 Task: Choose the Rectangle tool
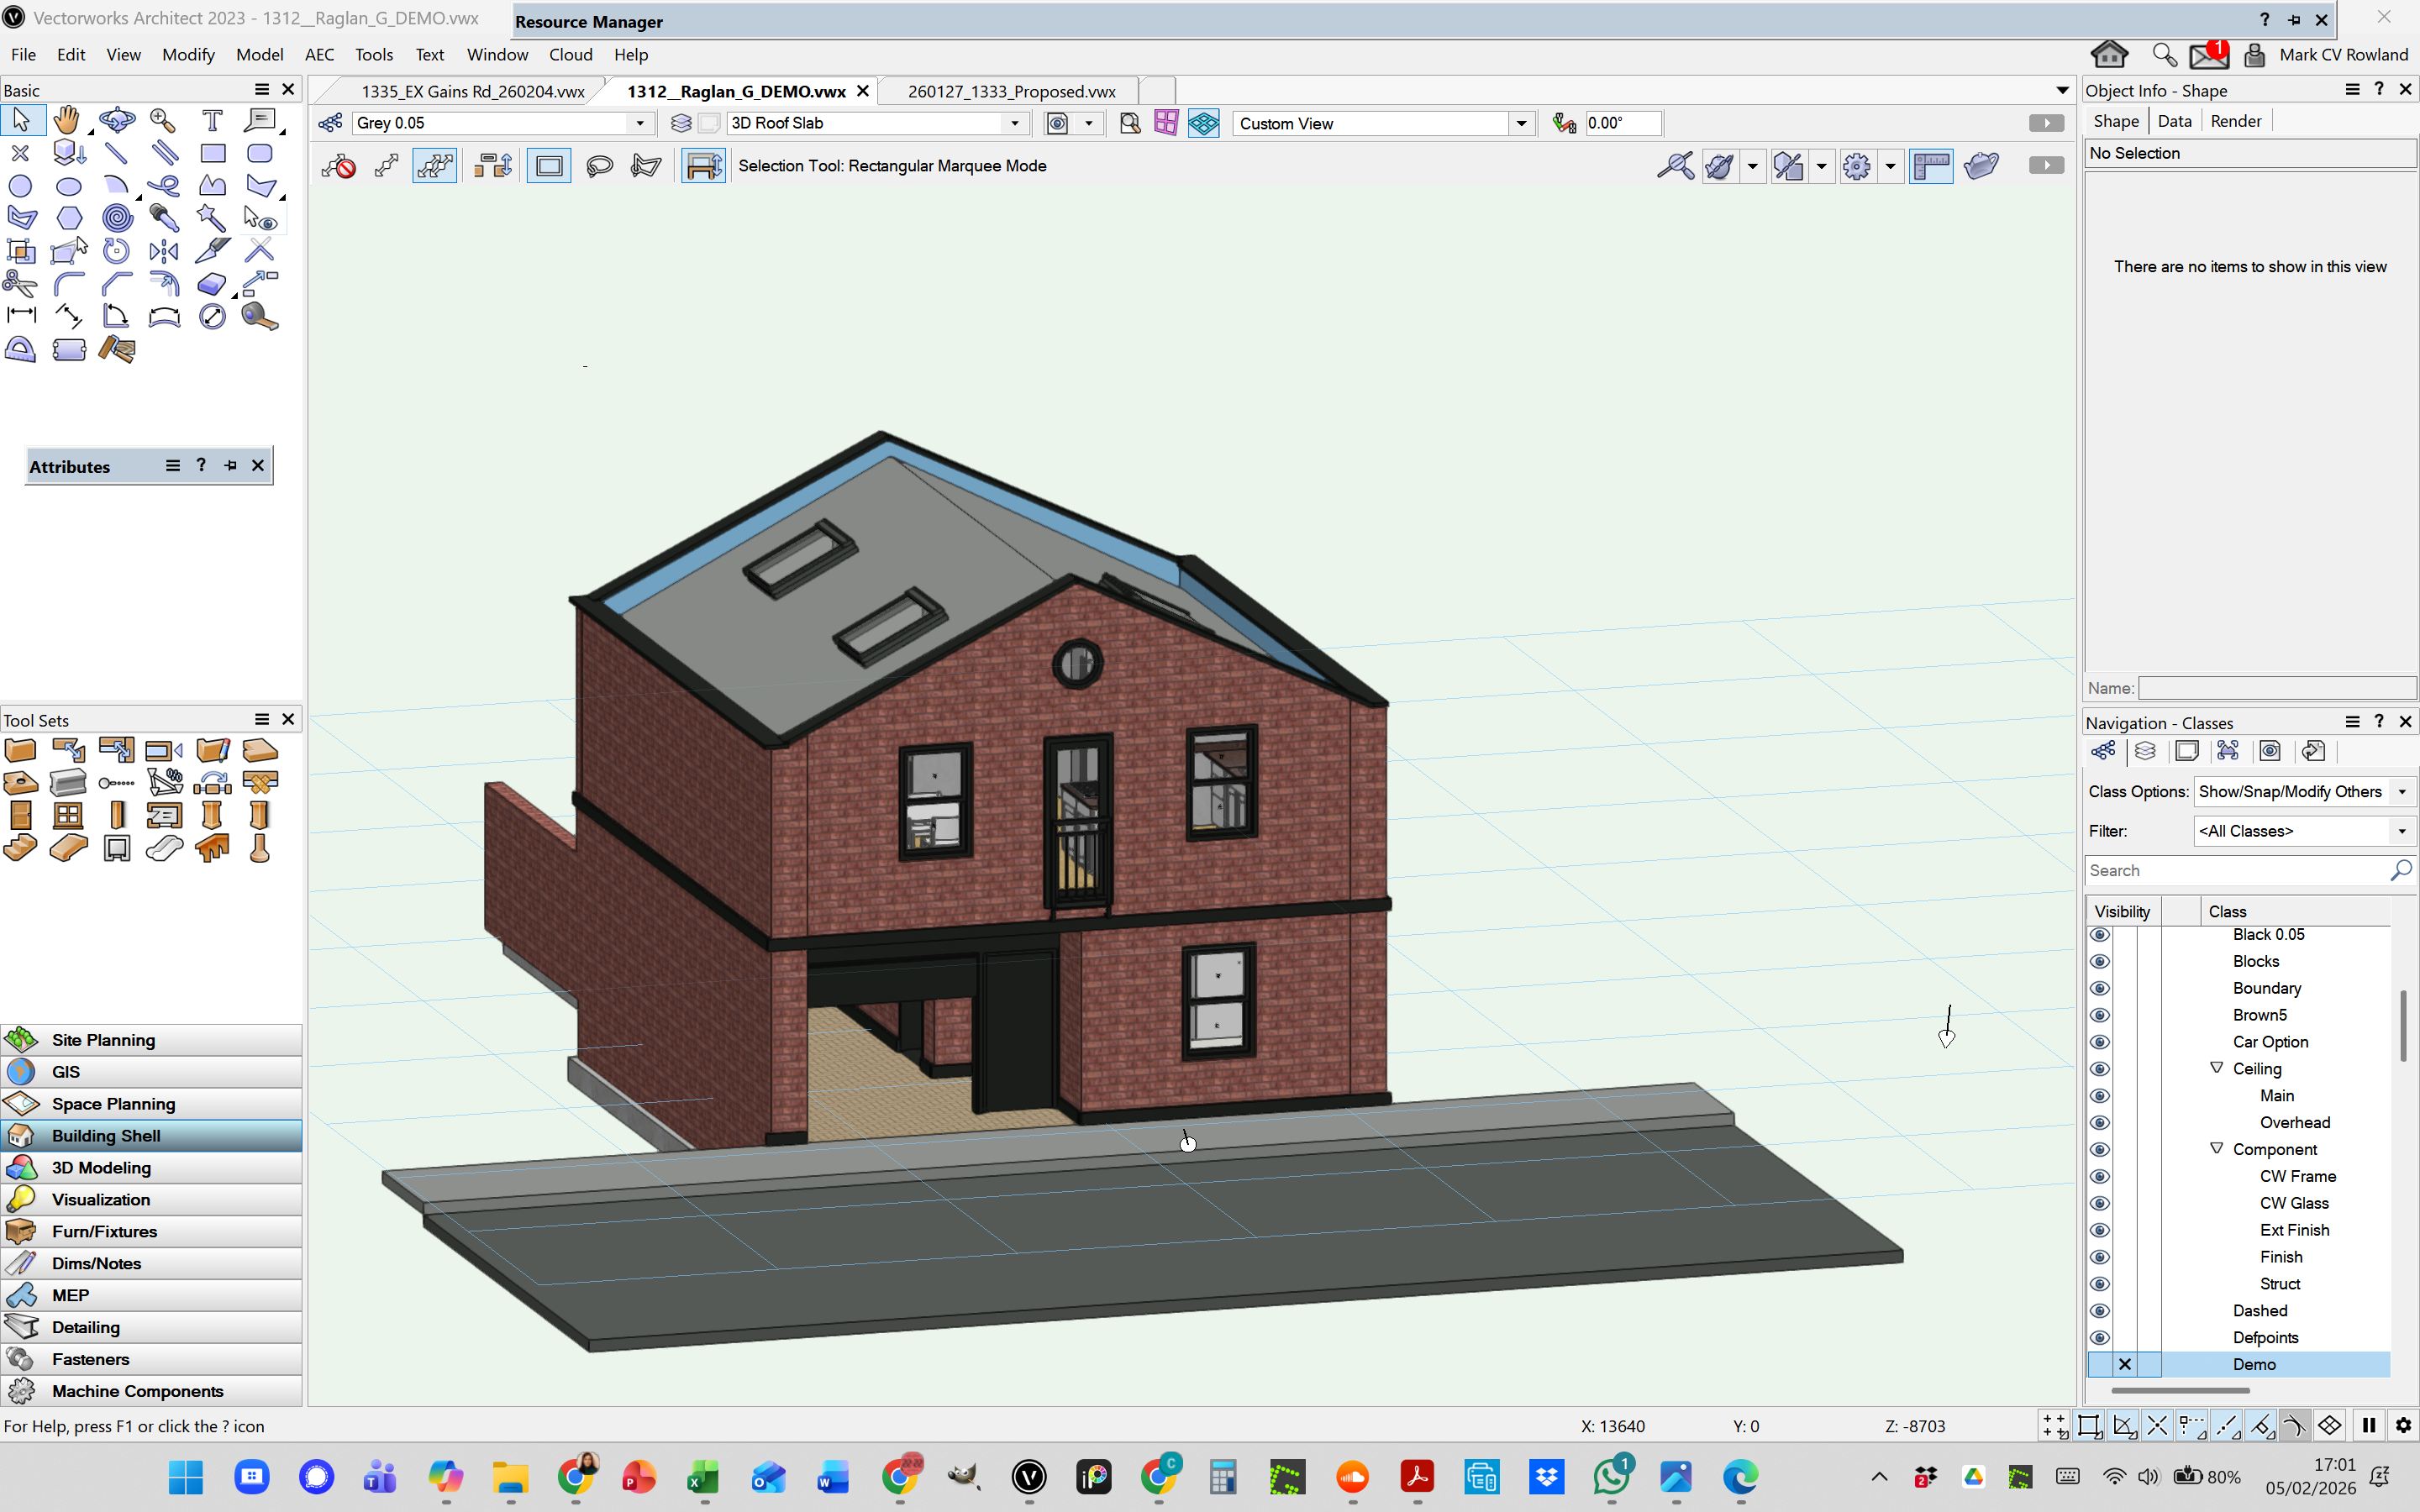(212, 153)
